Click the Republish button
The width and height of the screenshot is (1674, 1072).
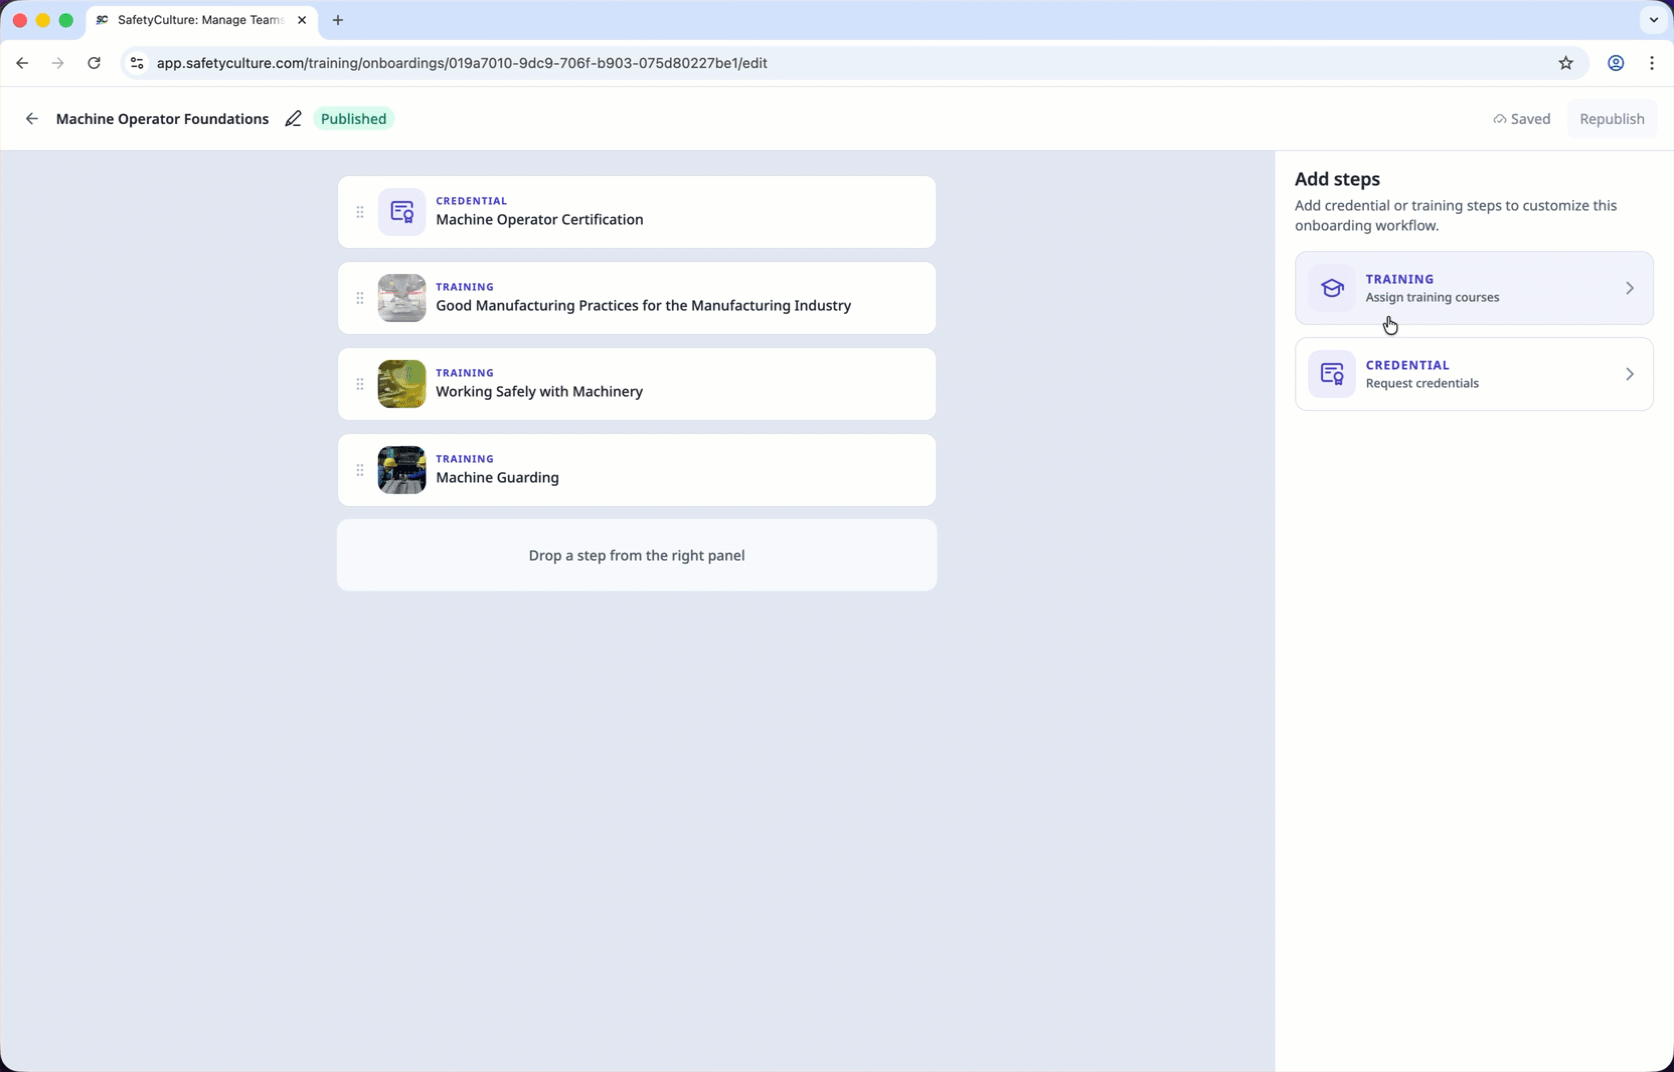coord(1611,119)
